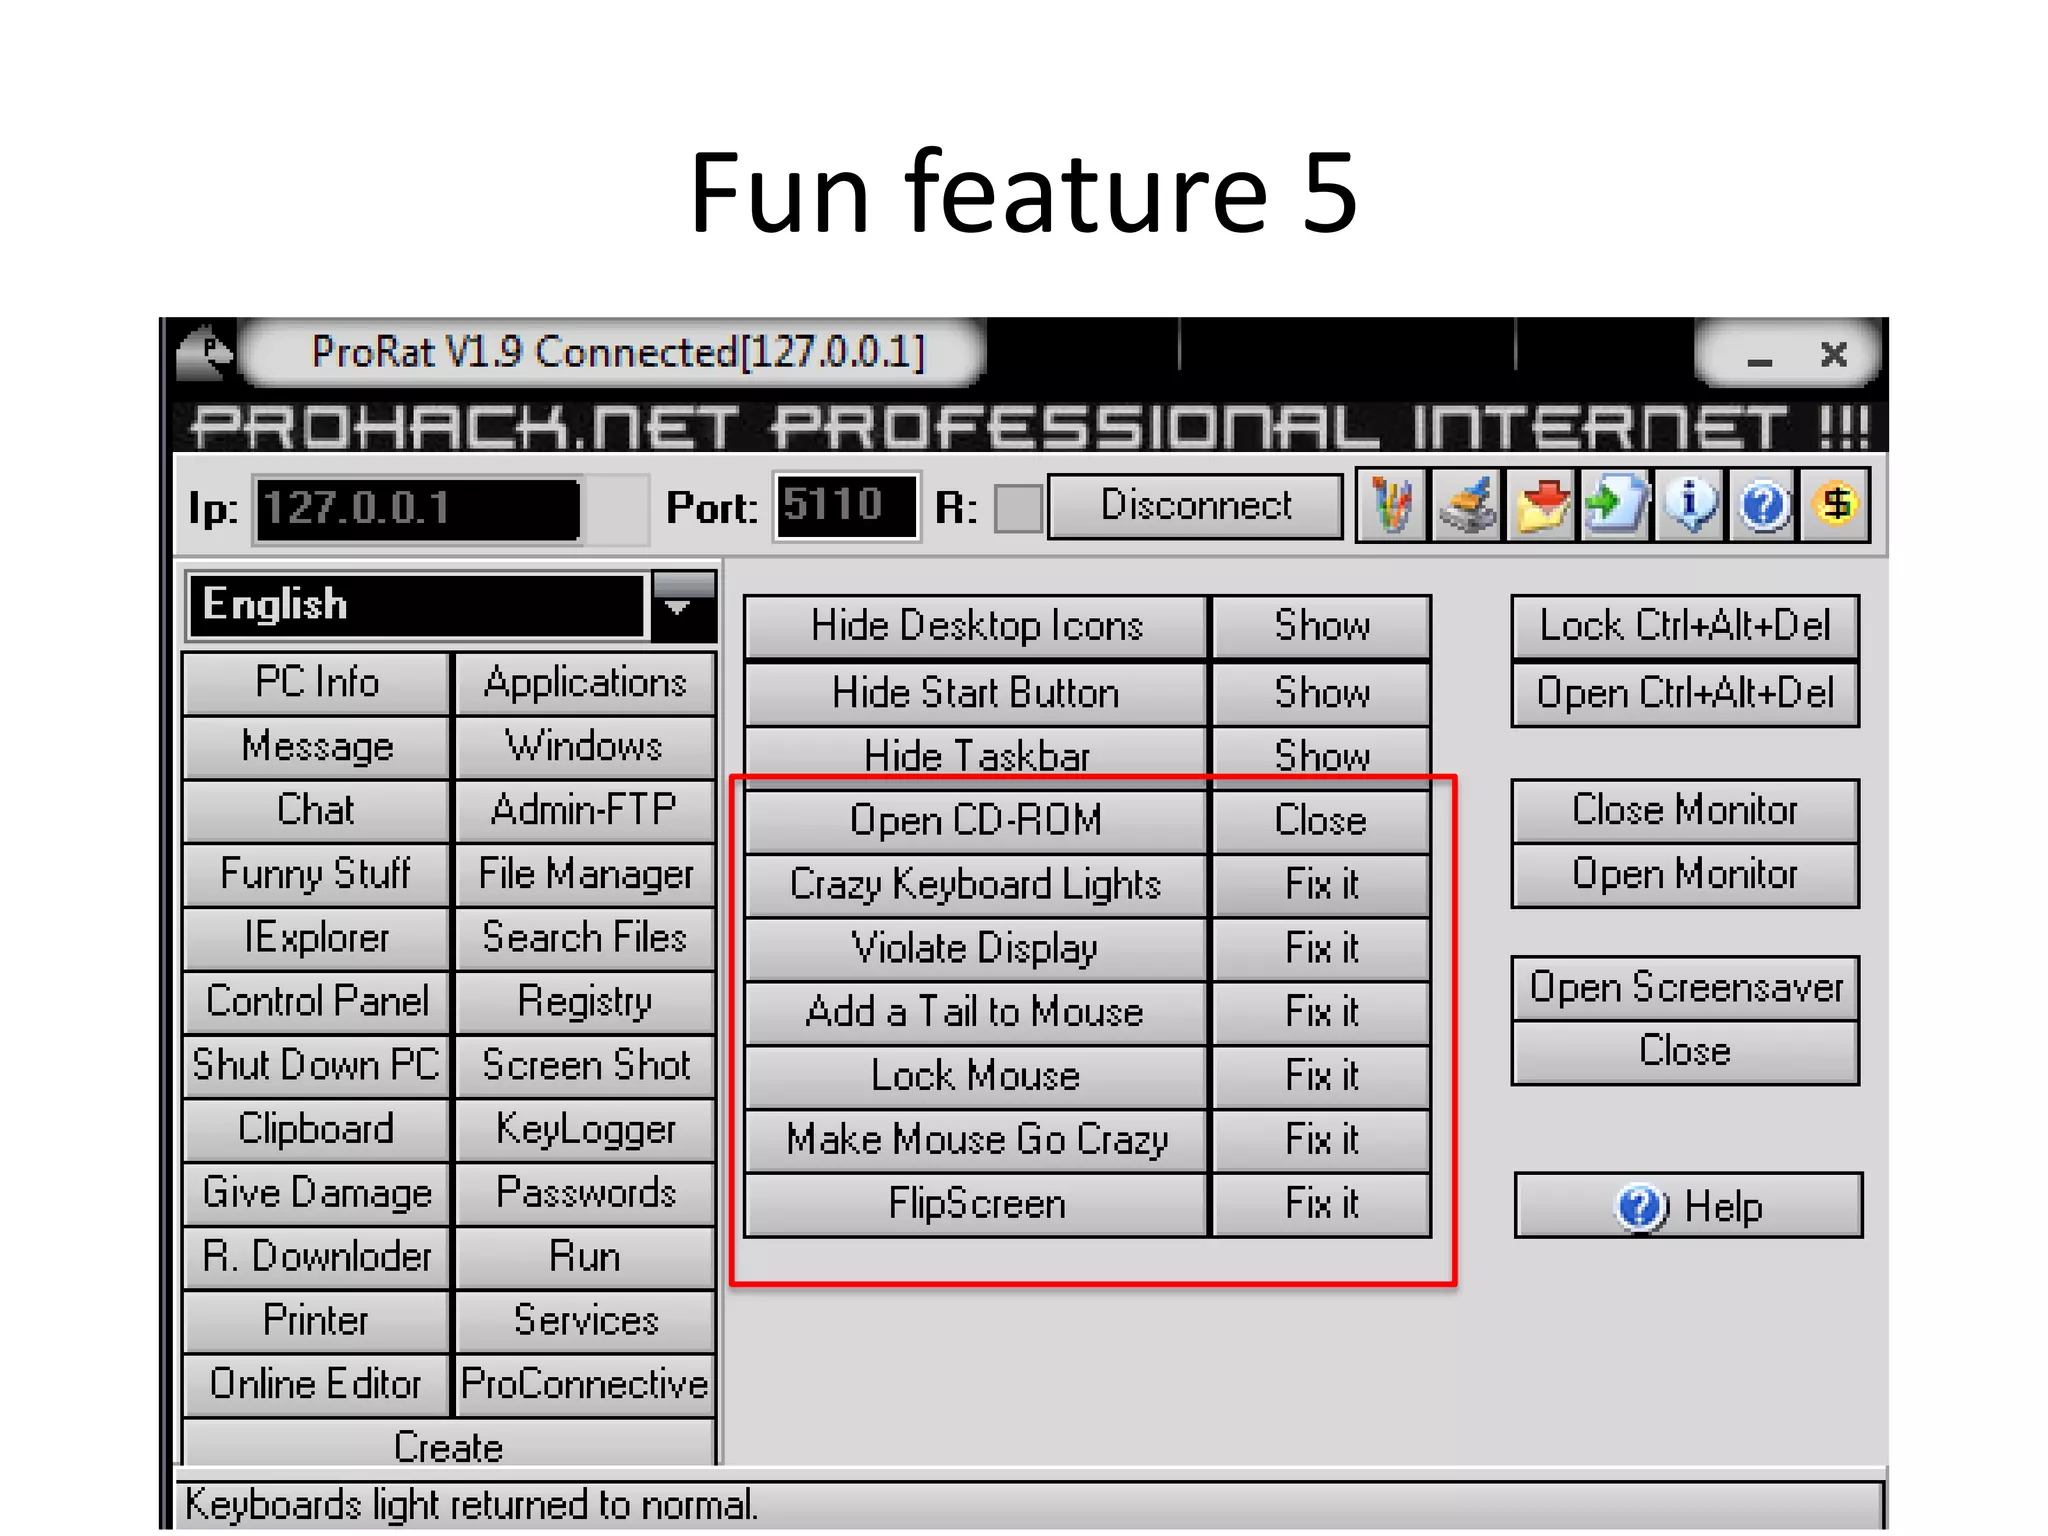Open the Windows section

(x=585, y=747)
